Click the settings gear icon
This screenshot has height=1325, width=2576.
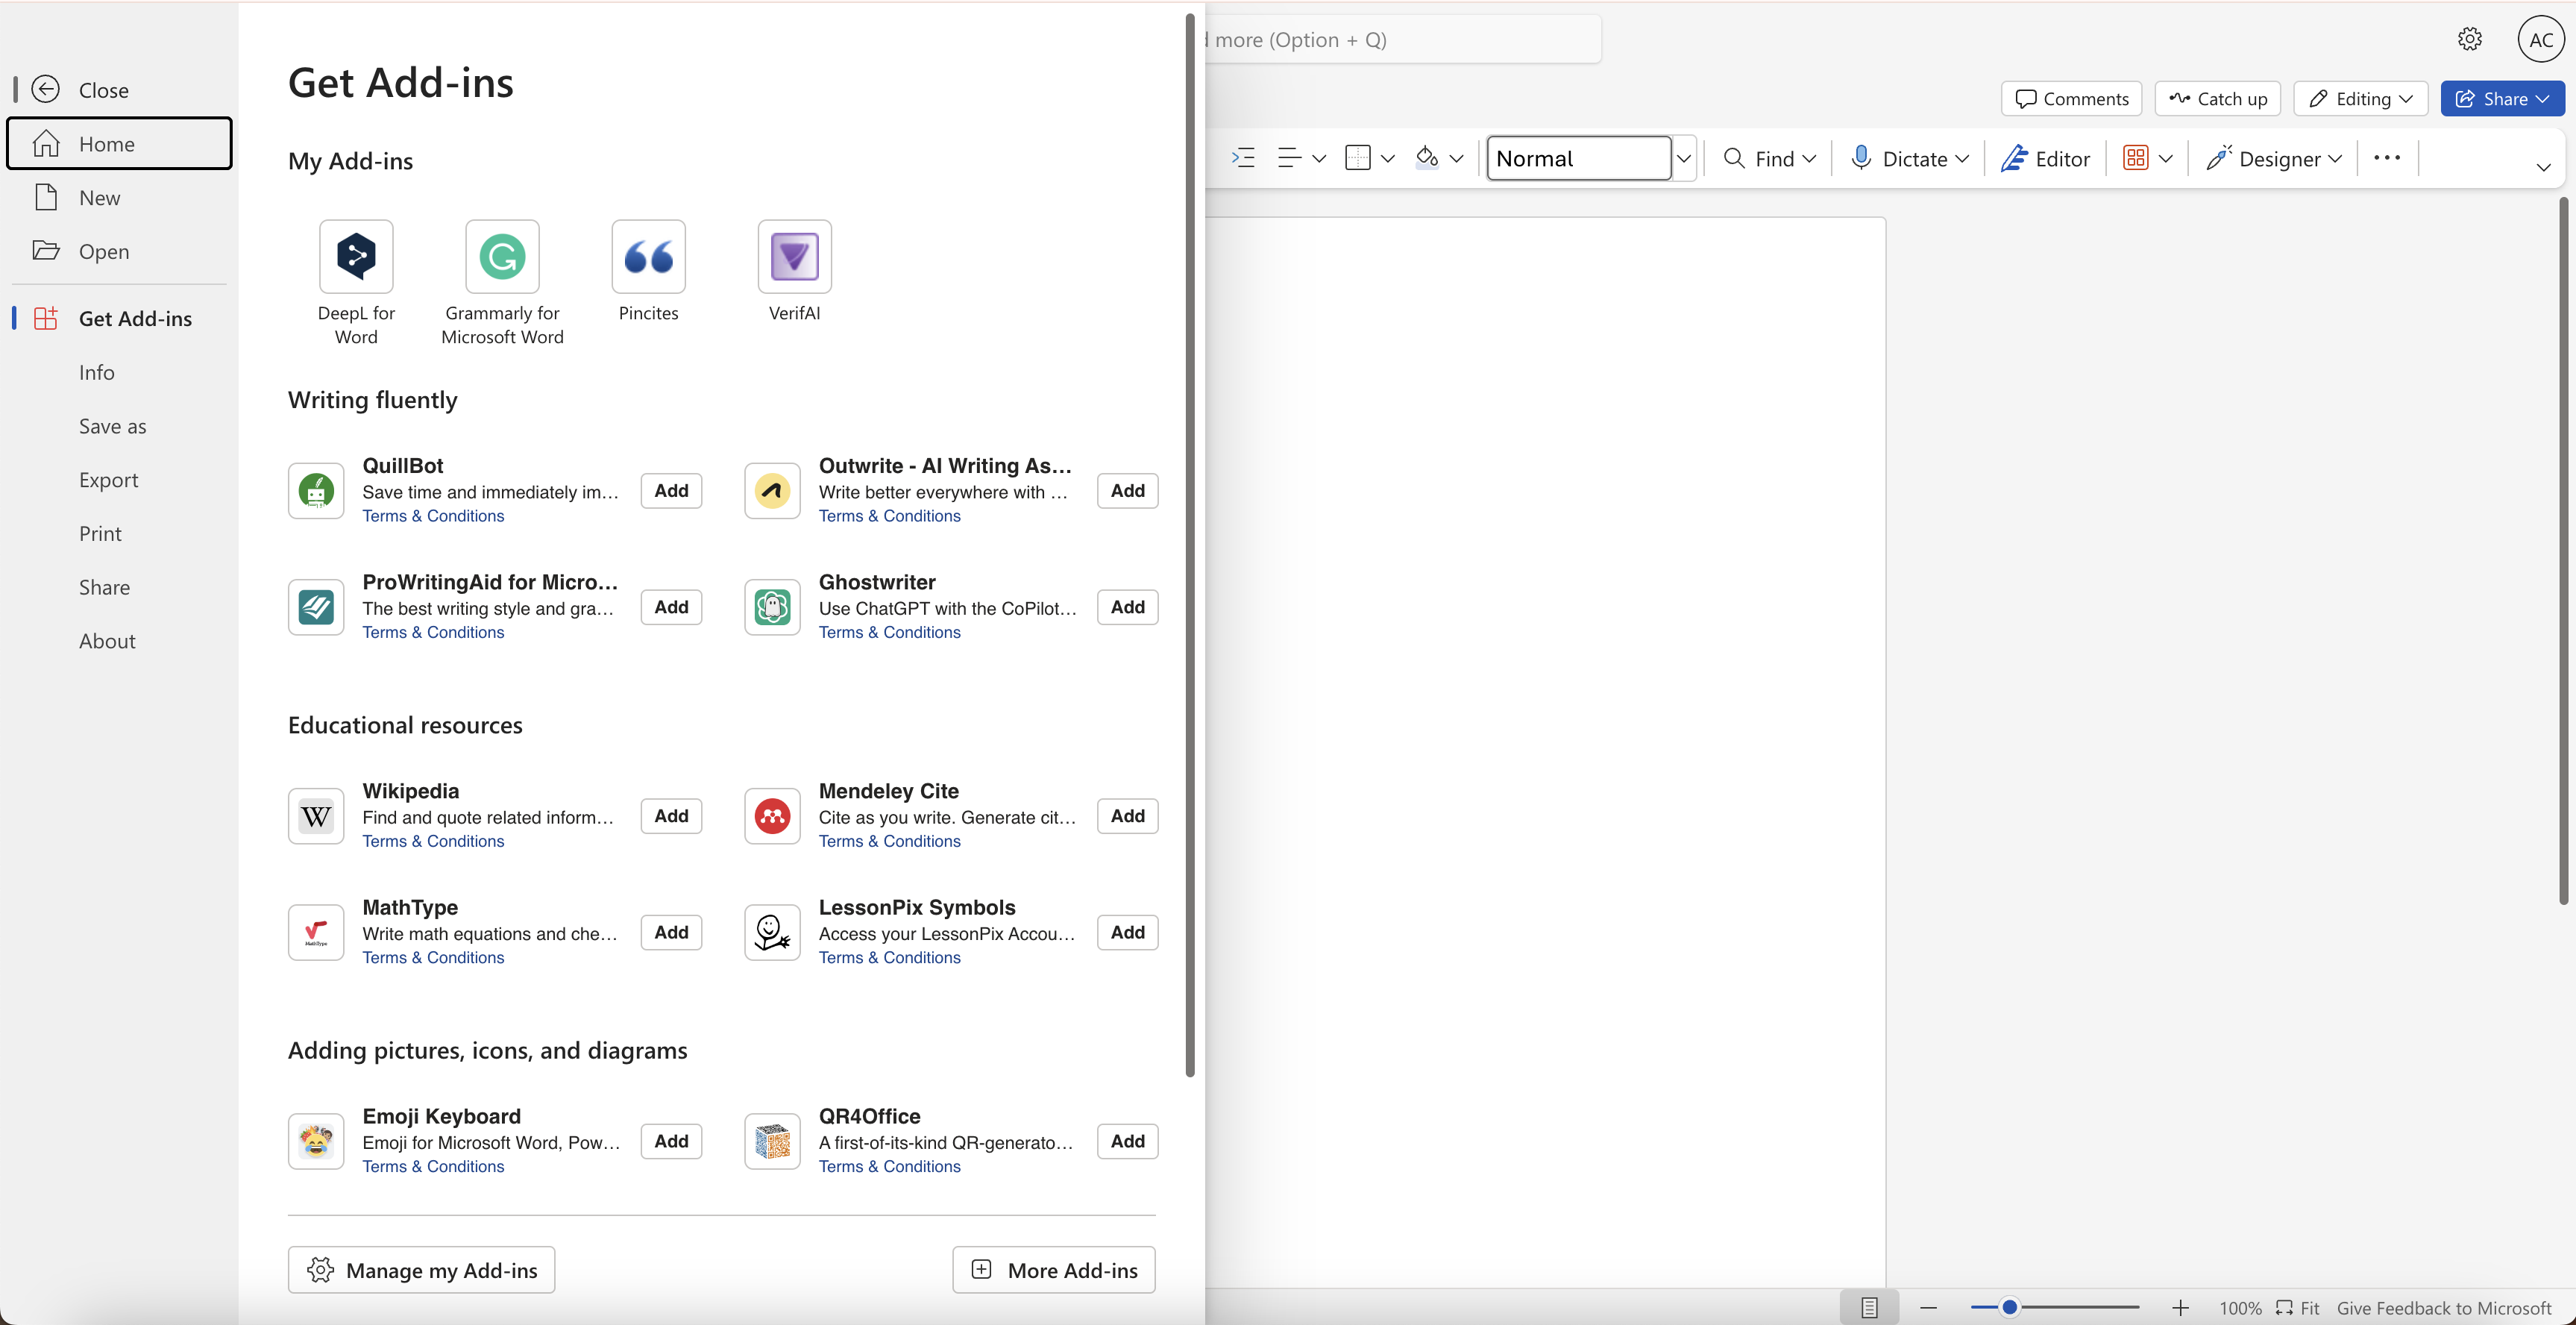coord(2469,39)
